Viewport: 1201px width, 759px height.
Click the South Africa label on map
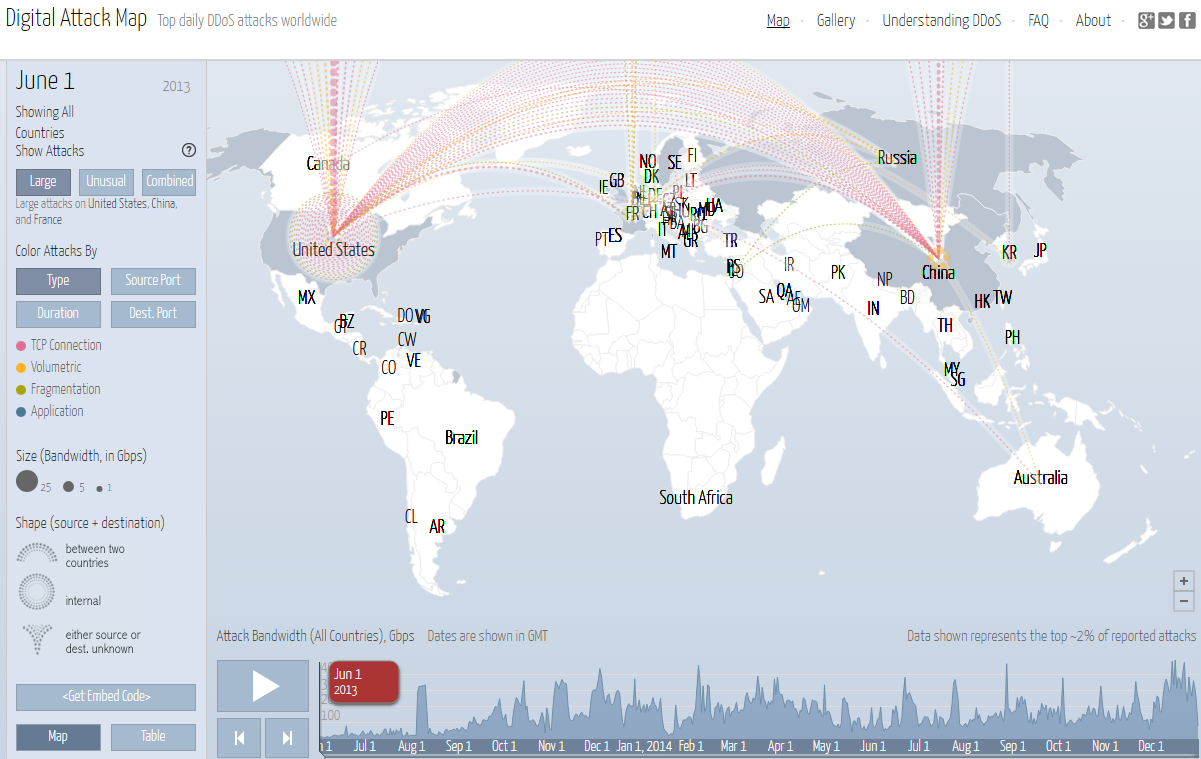point(695,498)
